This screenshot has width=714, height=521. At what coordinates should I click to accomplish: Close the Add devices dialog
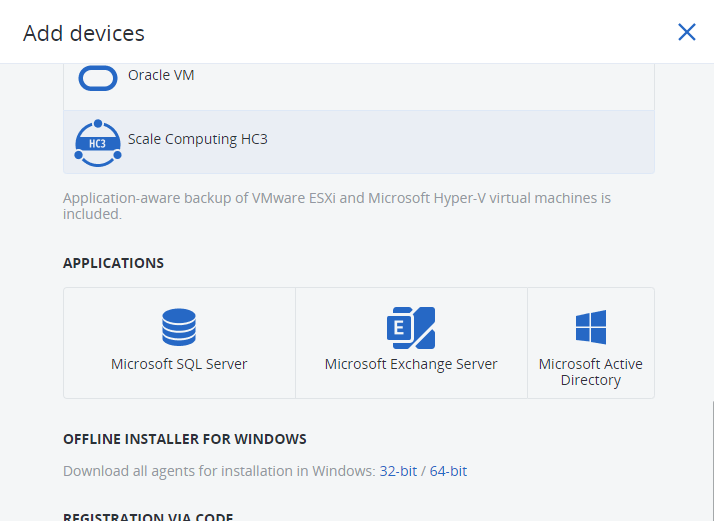(x=687, y=32)
